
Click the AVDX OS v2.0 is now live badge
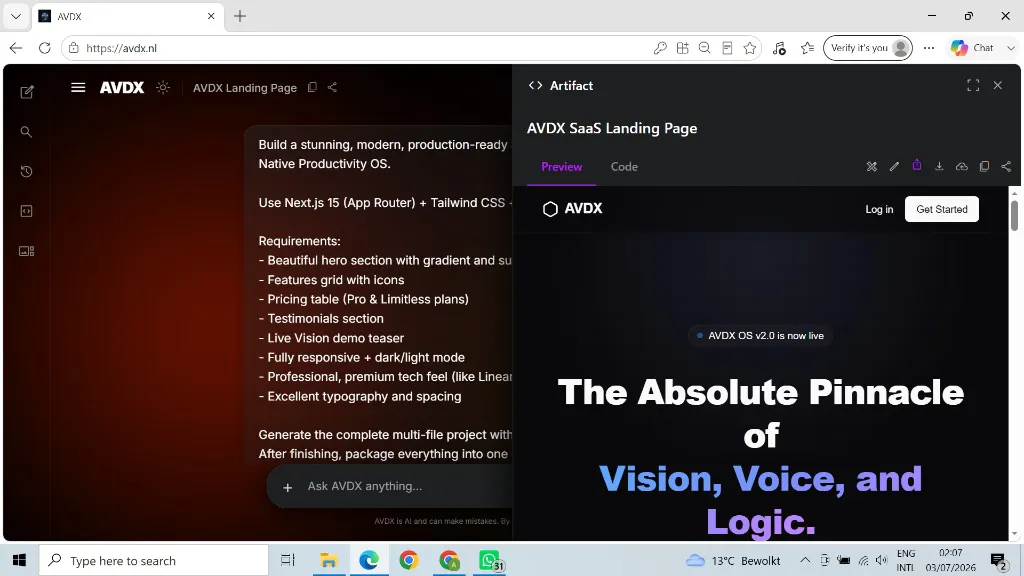[x=760, y=336]
